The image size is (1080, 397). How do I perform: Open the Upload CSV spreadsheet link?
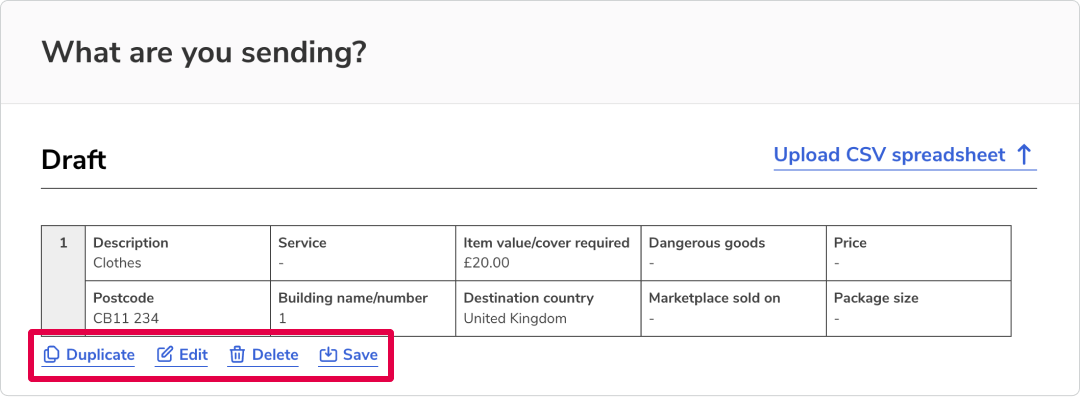pos(904,154)
